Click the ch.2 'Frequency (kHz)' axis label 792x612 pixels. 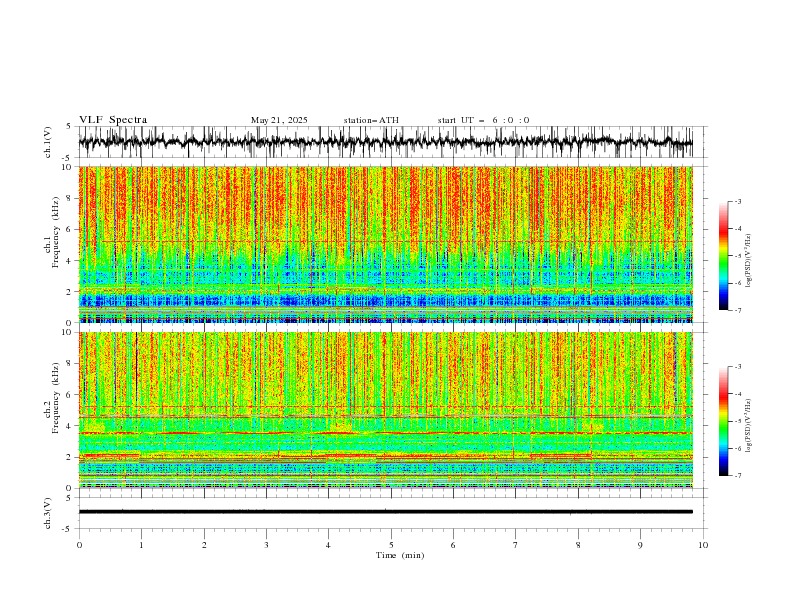(56, 398)
